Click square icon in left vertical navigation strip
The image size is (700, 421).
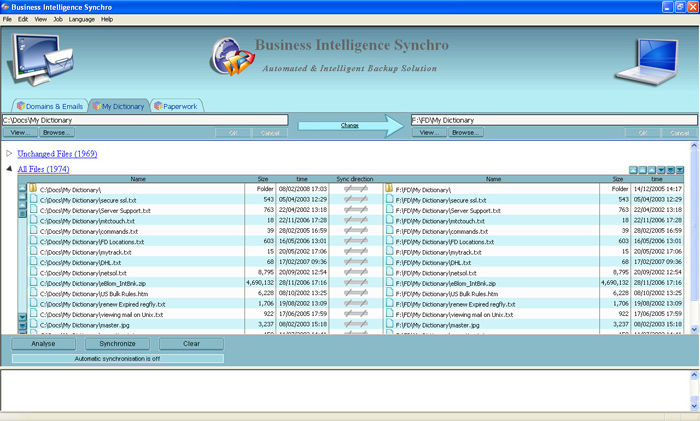tap(22, 214)
